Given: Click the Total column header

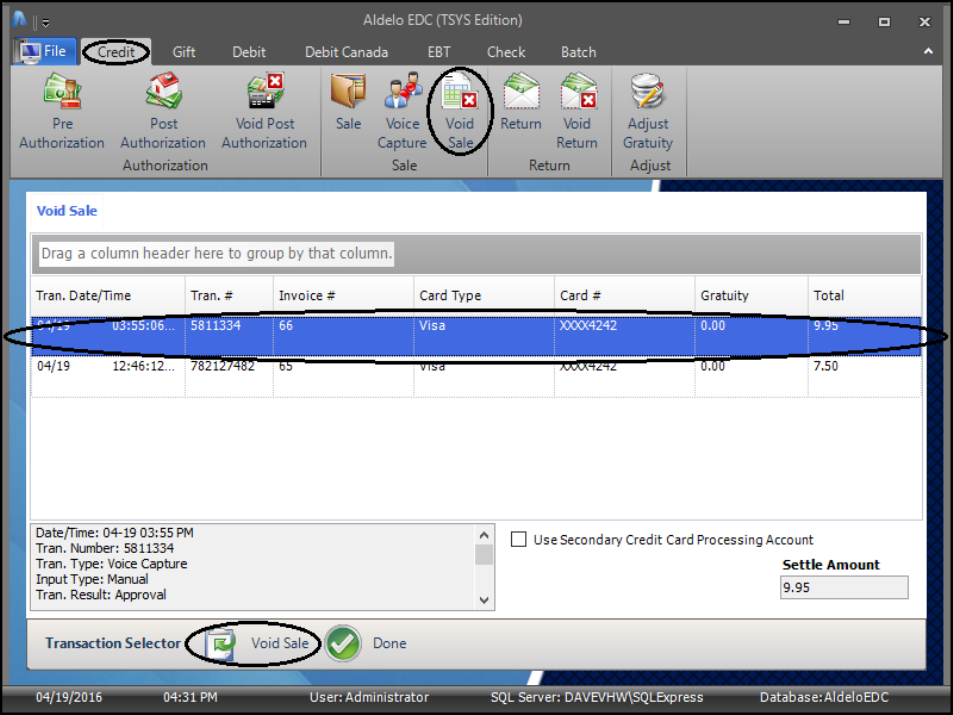Looking at the screenshot, I should coord(865,295).
